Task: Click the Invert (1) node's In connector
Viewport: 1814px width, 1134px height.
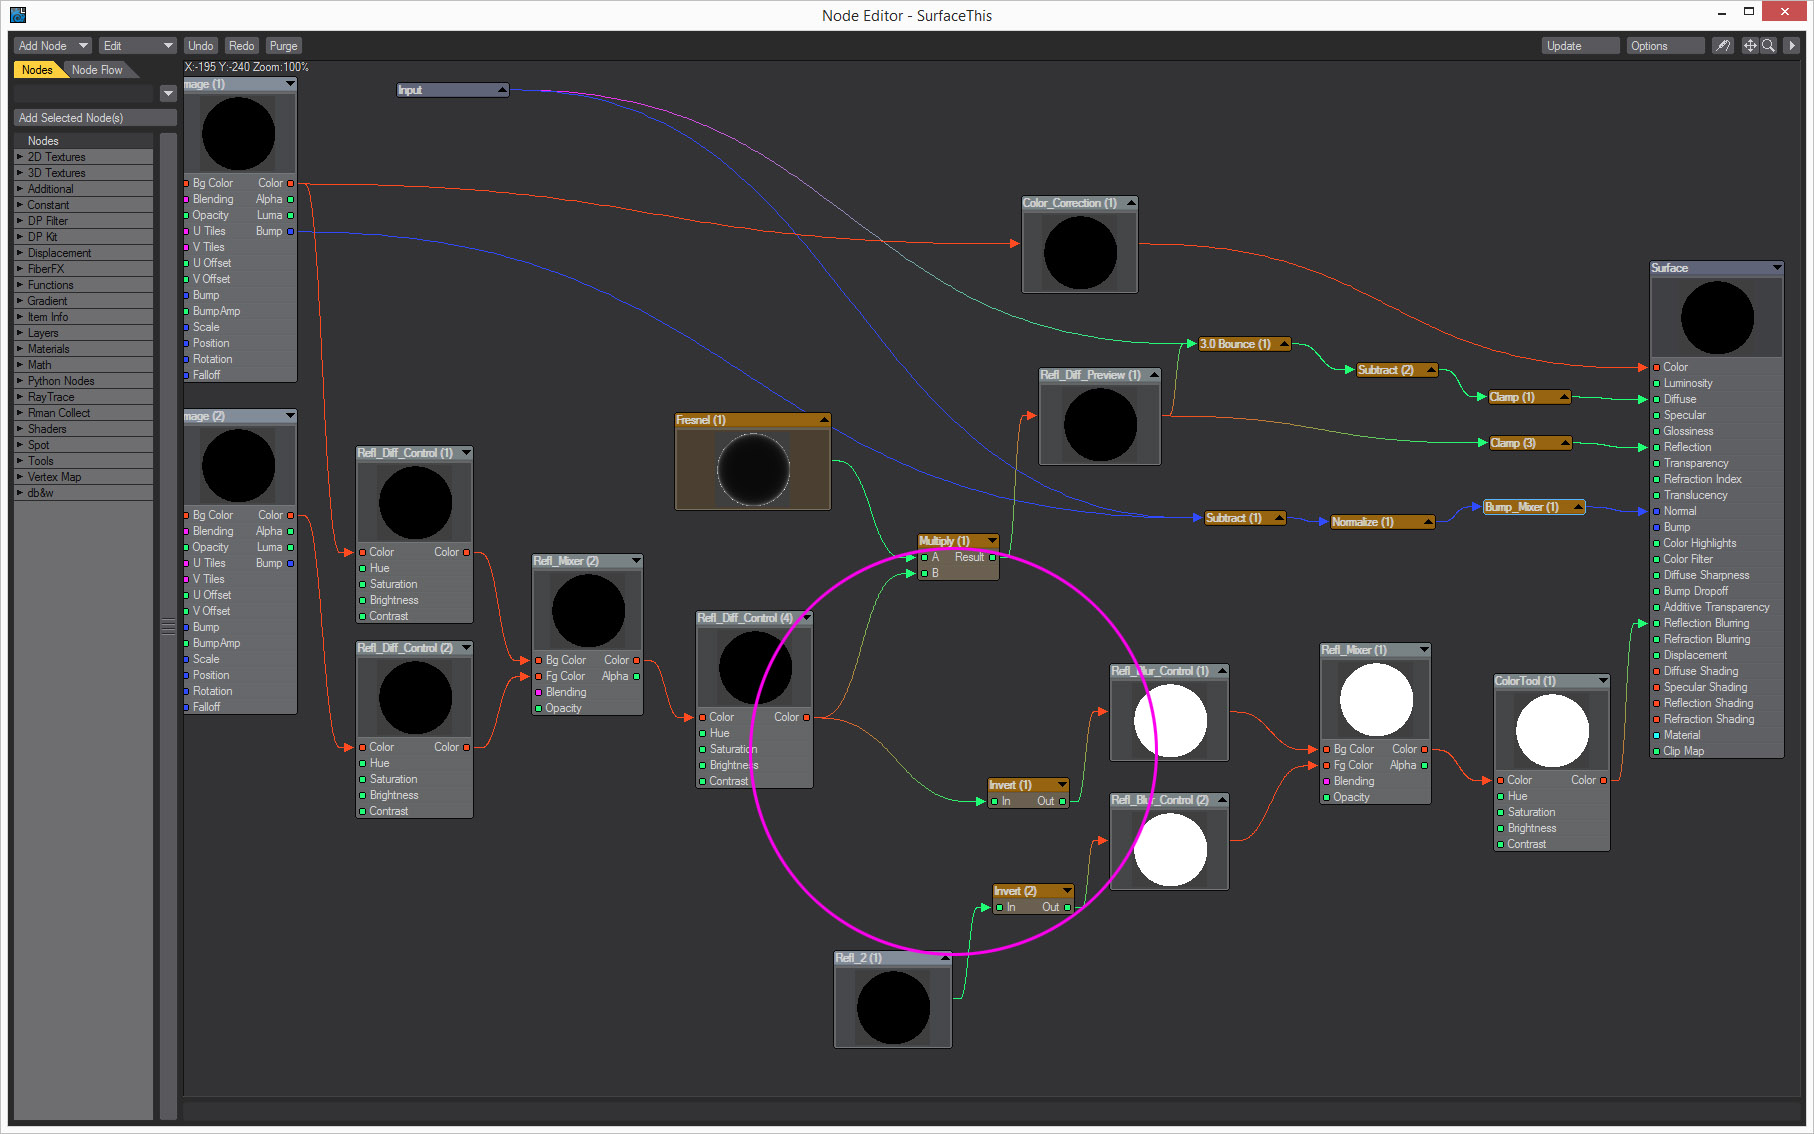Action: (x=995, y=801)
